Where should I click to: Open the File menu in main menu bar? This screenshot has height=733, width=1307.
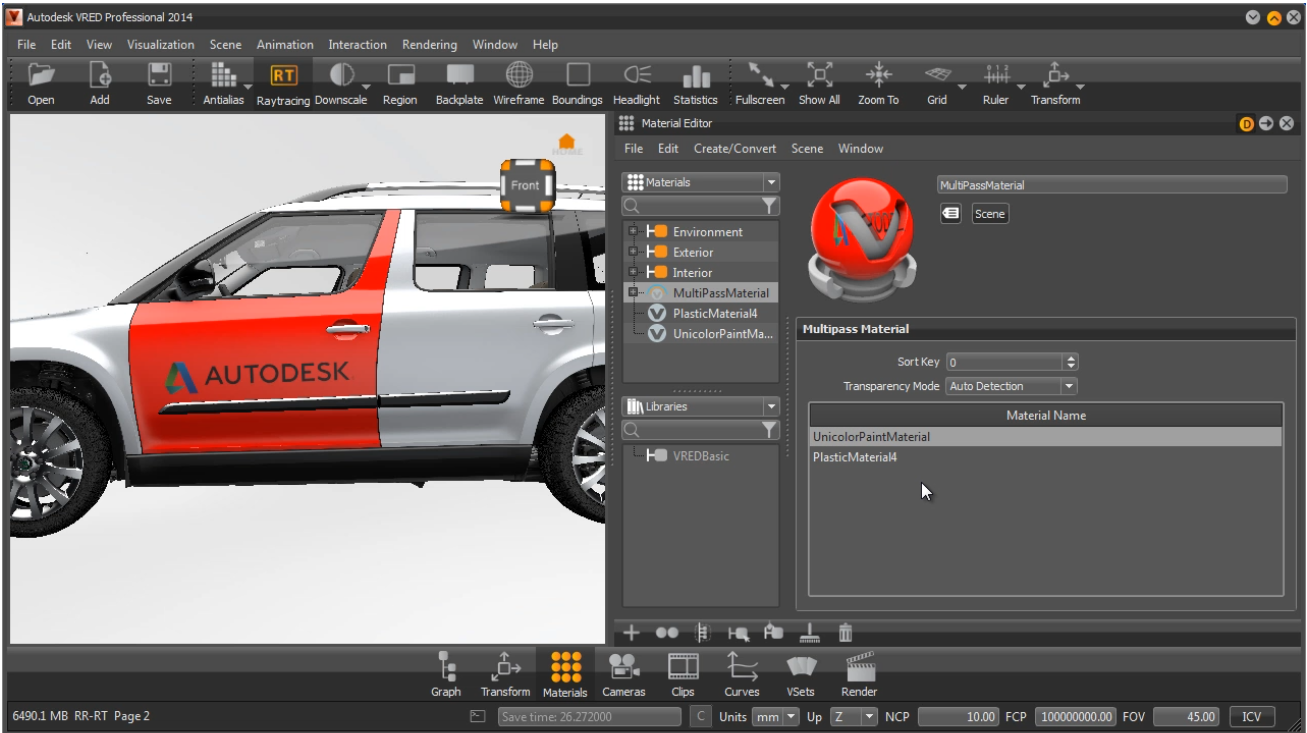click(x=27, y=45)
